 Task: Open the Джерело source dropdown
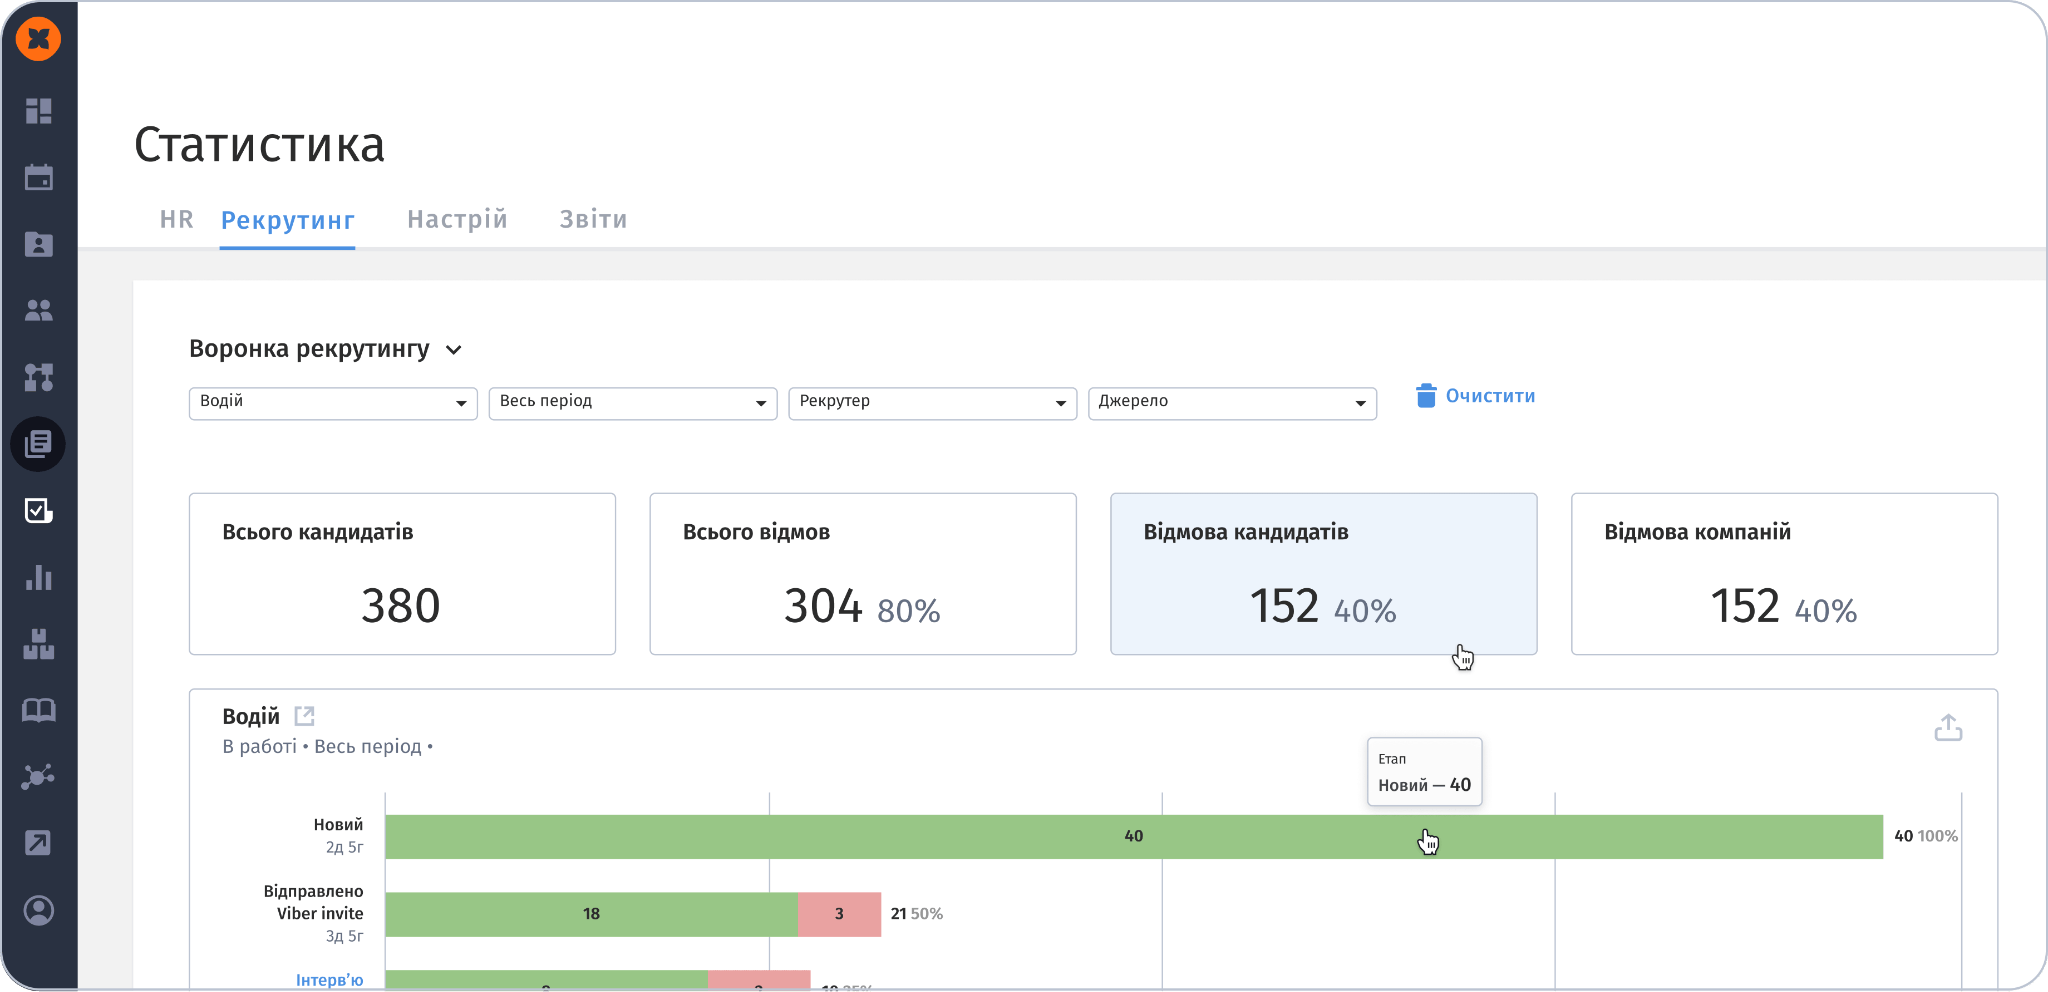(1232, 403)
